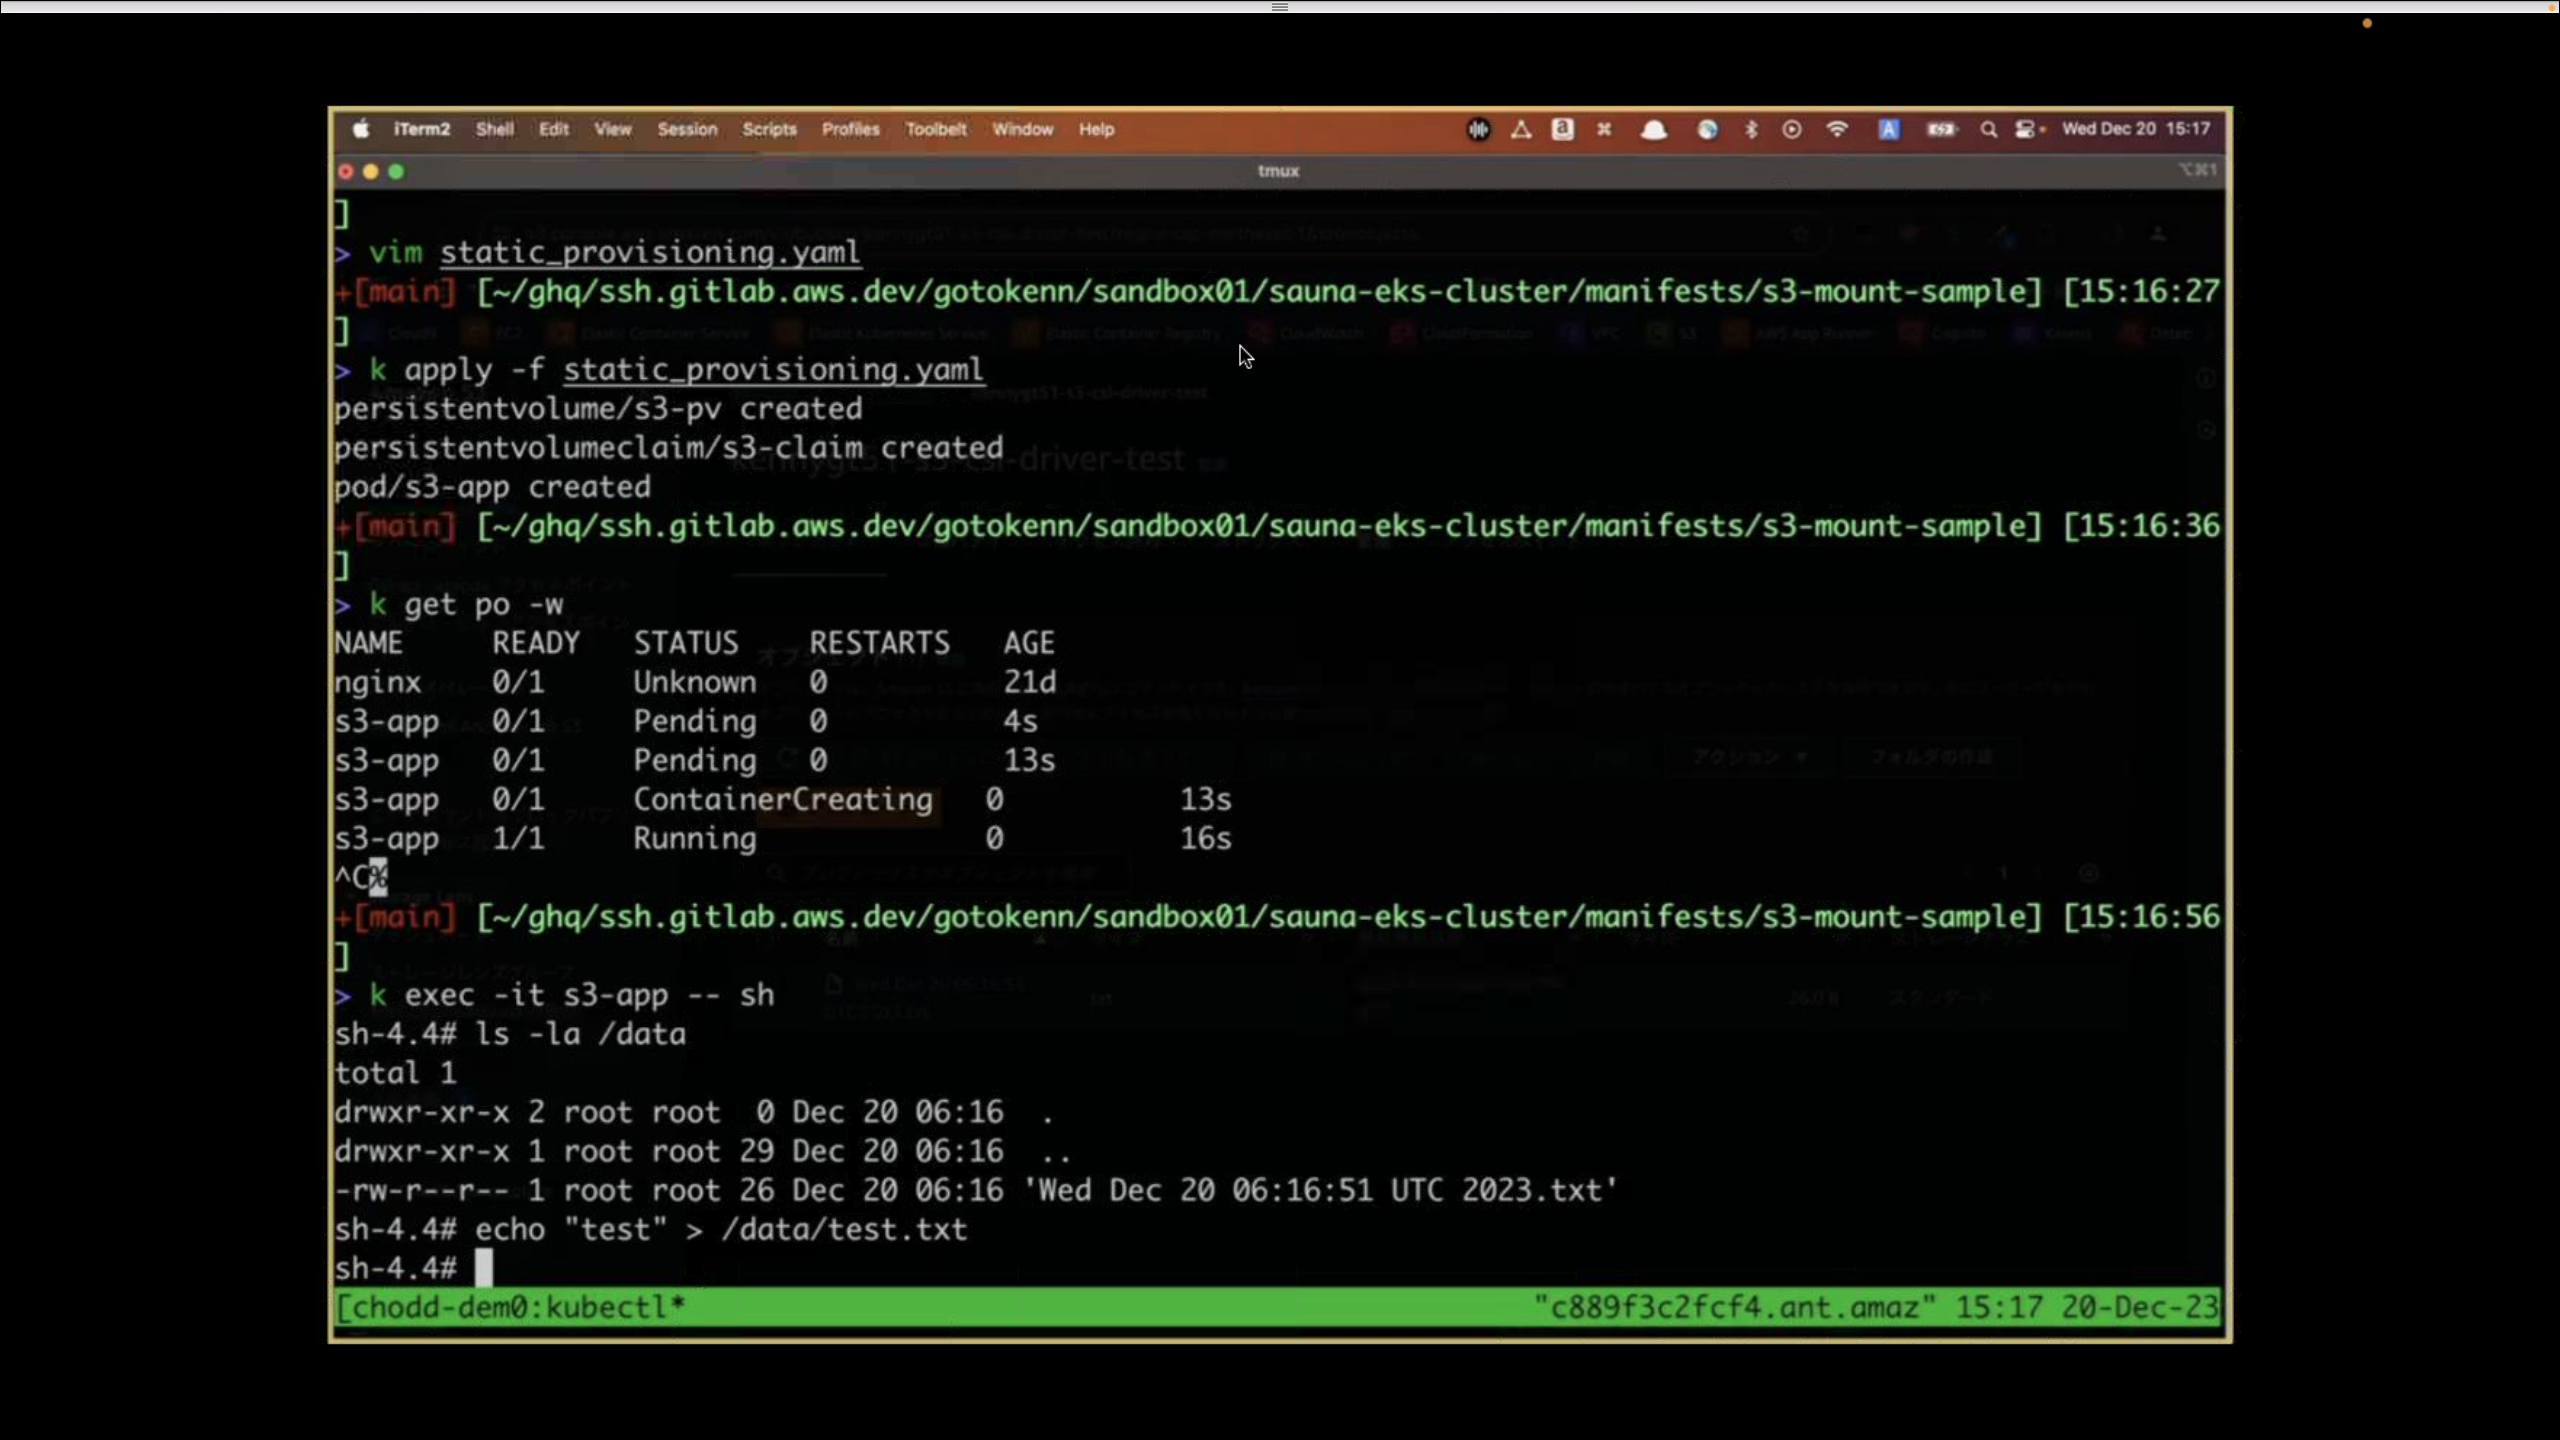
Task: Open the Session menu
Action: coord(687,129)
